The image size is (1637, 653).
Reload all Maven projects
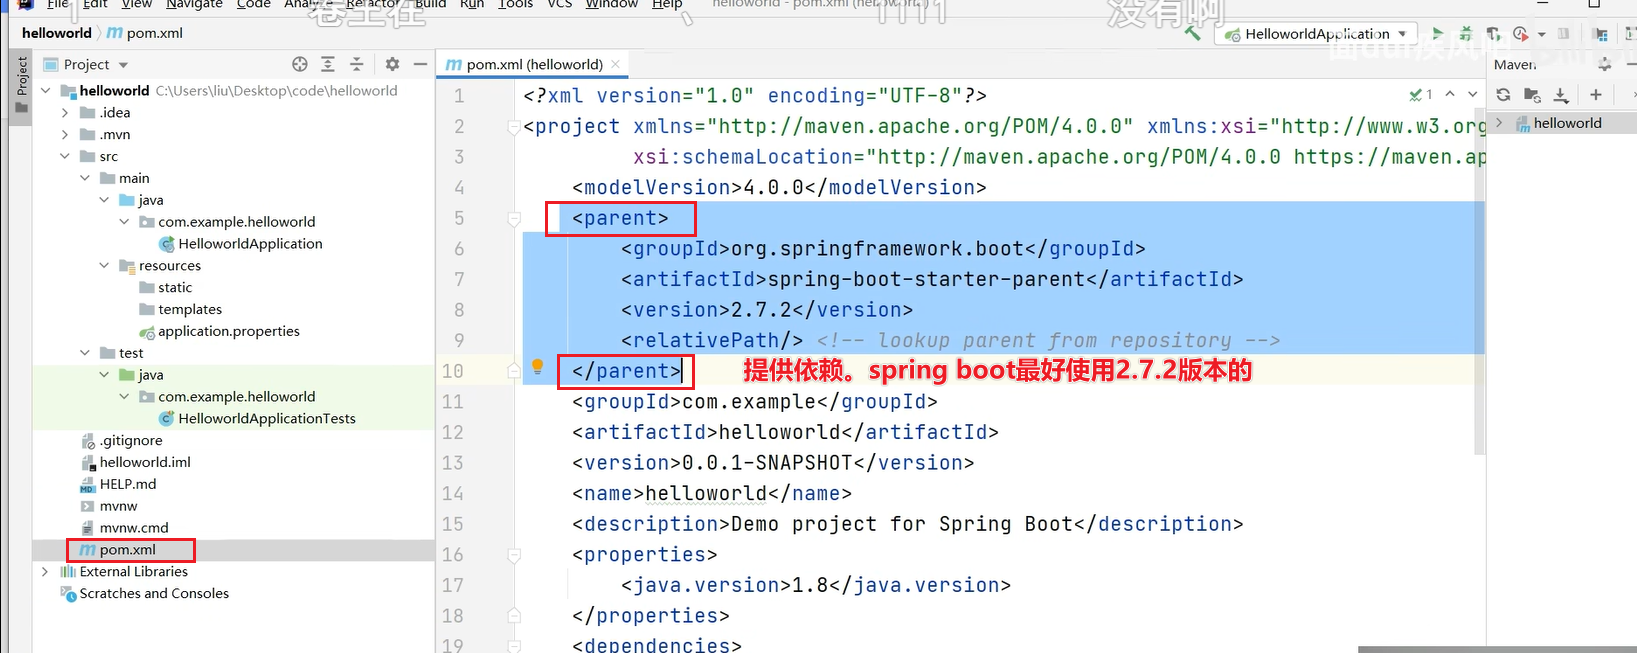1503,95
